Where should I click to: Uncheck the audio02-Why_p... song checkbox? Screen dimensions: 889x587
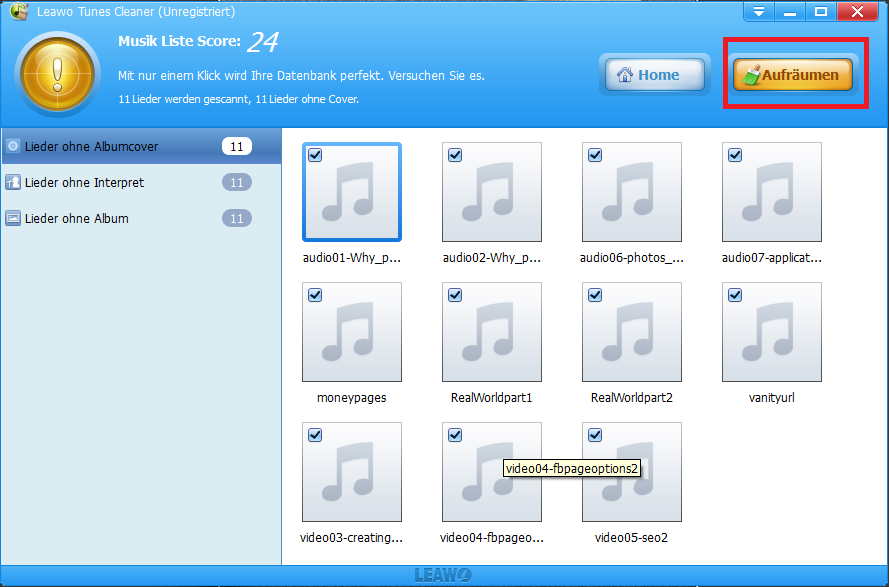[455, 155]
